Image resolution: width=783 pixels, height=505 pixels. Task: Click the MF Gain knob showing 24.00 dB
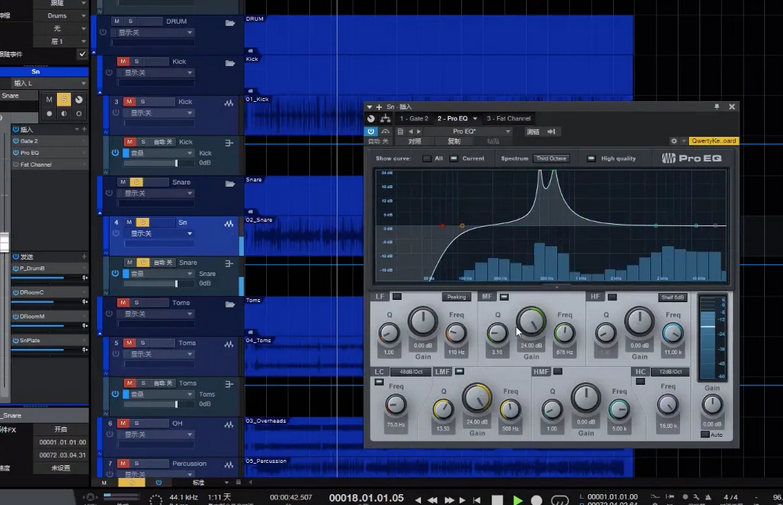[531, 321]
